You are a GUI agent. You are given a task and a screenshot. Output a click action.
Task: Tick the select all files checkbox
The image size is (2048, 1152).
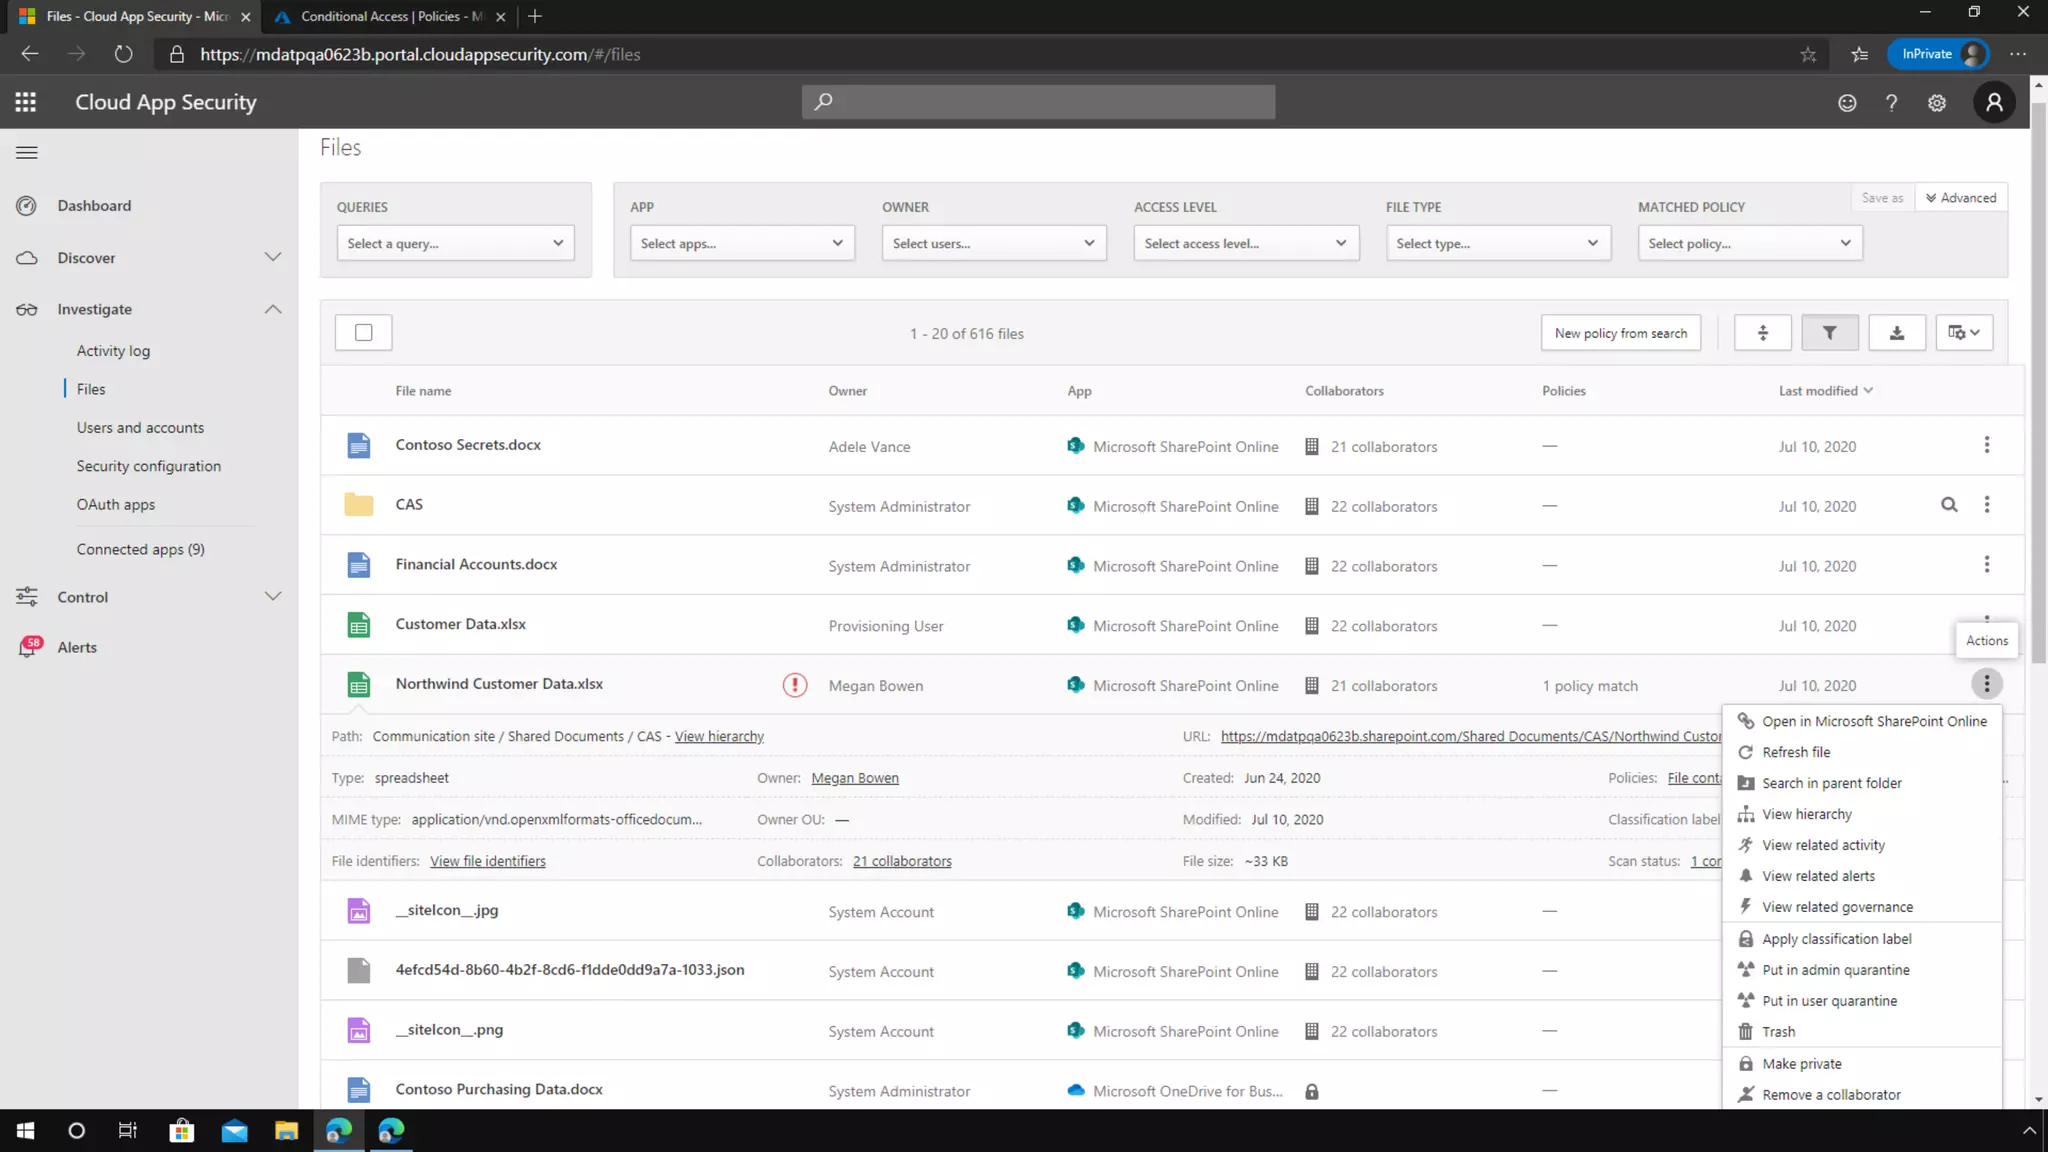(363, 333)
